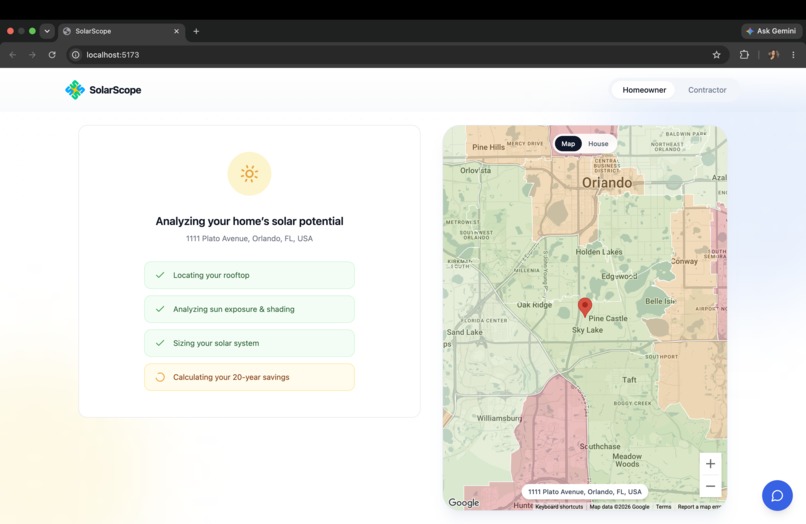Click Meadow Woods label on map
The height and width of the screenshot is (524, 806).
click(627, 460)
